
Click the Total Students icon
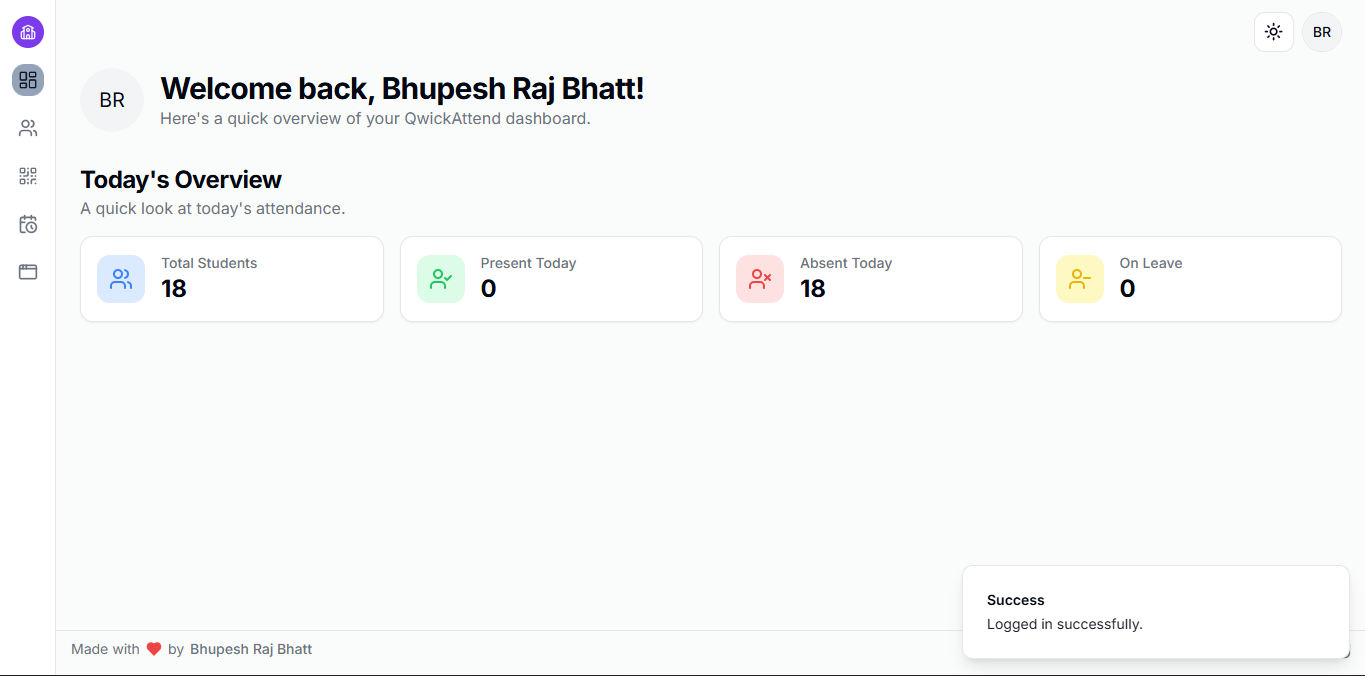point(121,279)
